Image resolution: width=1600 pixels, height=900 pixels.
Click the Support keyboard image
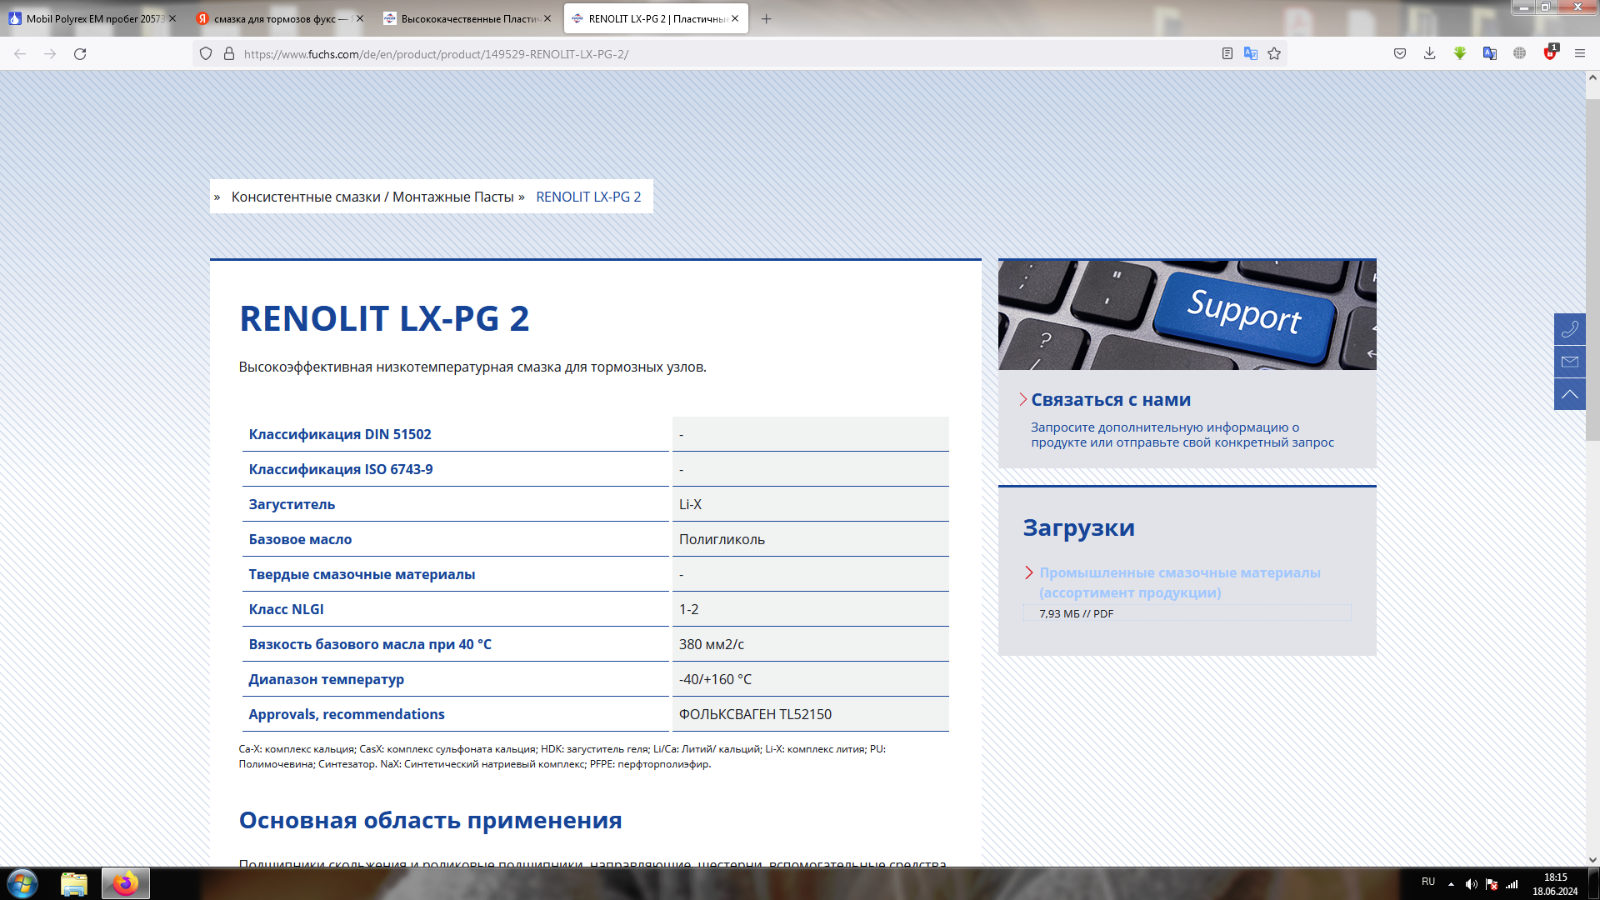[1187, 315]
